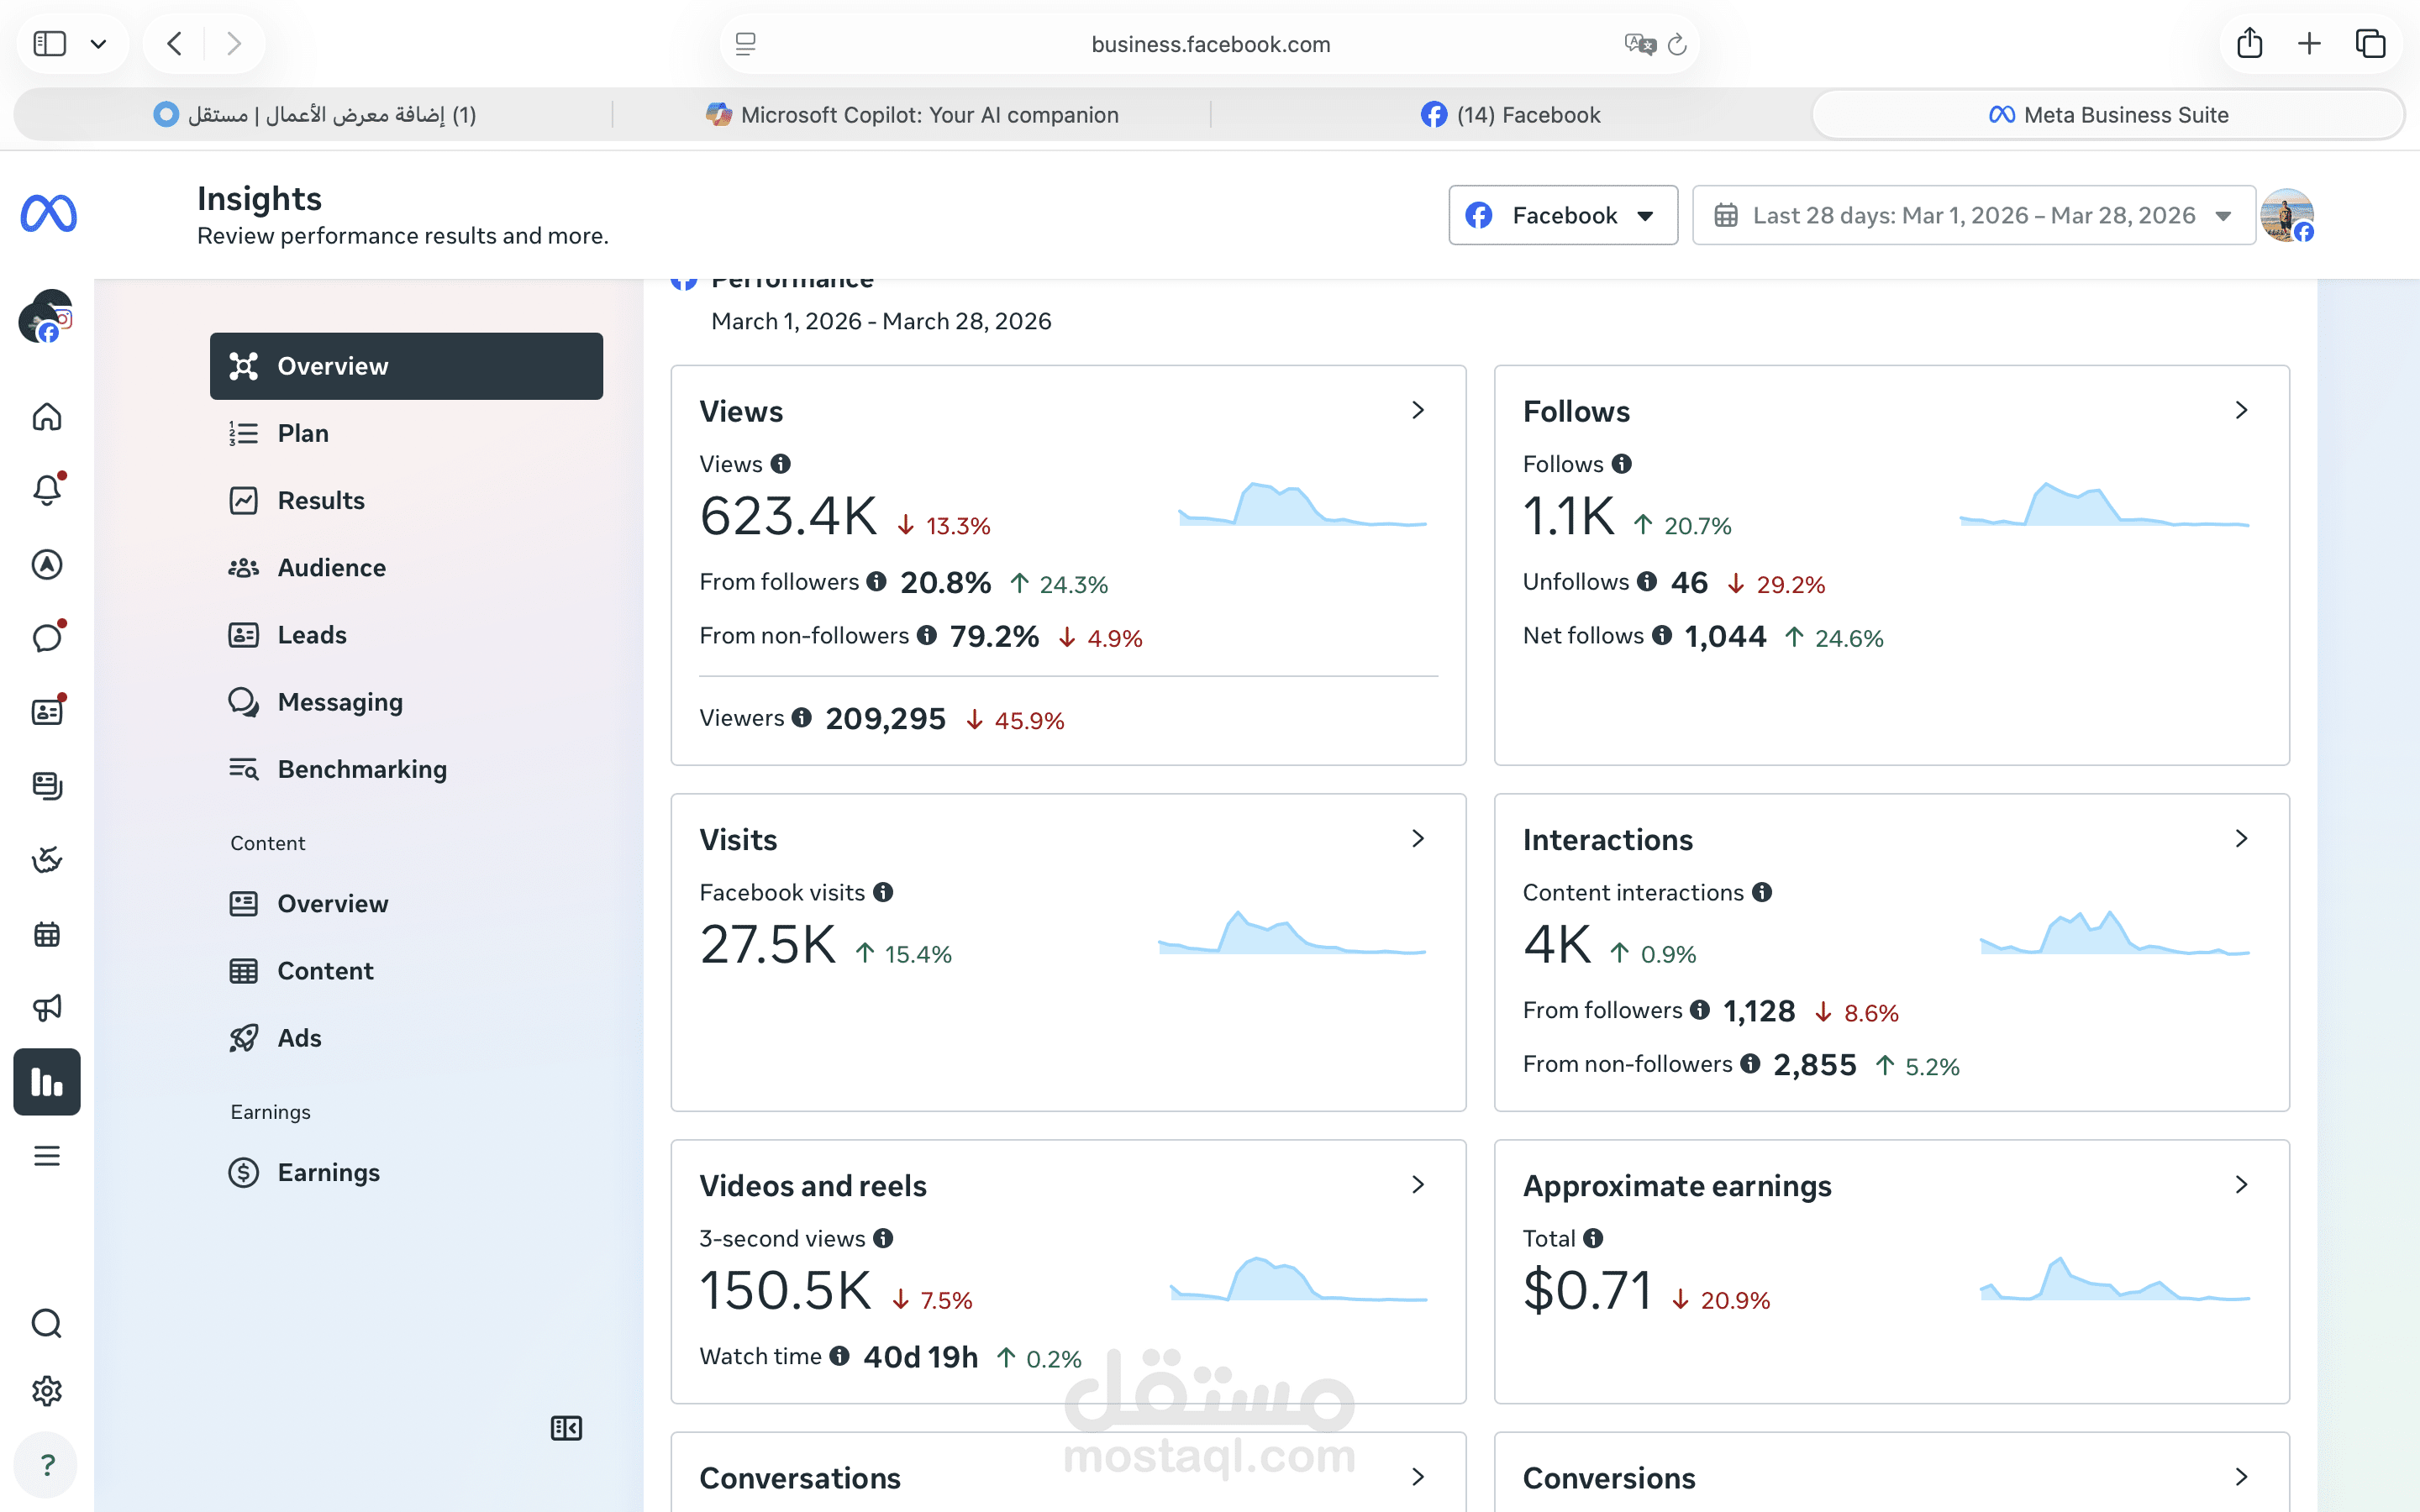This screenshot has height=1512, width=2420.
Task: Open the Facebook platform dropdown
Action: (x=1563, y=215)
